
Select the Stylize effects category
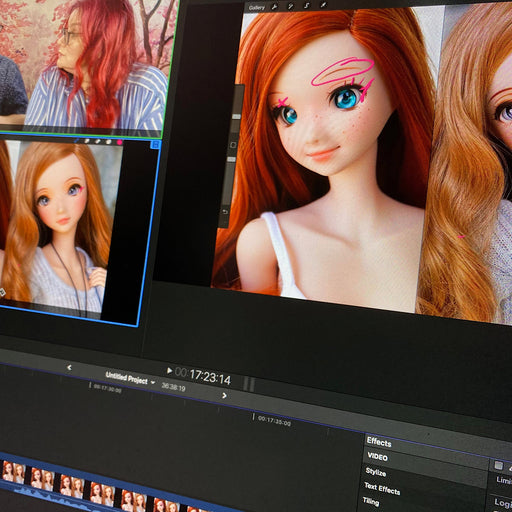(x=376, y=472)
